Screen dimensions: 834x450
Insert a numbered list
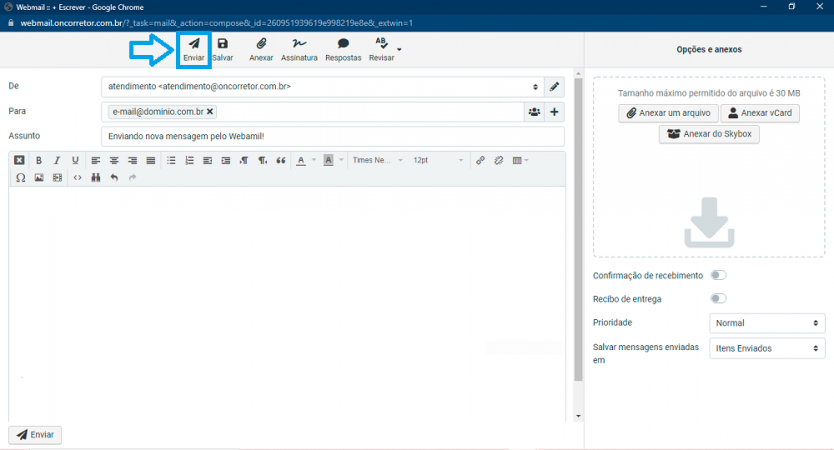[x=189, y=160]
